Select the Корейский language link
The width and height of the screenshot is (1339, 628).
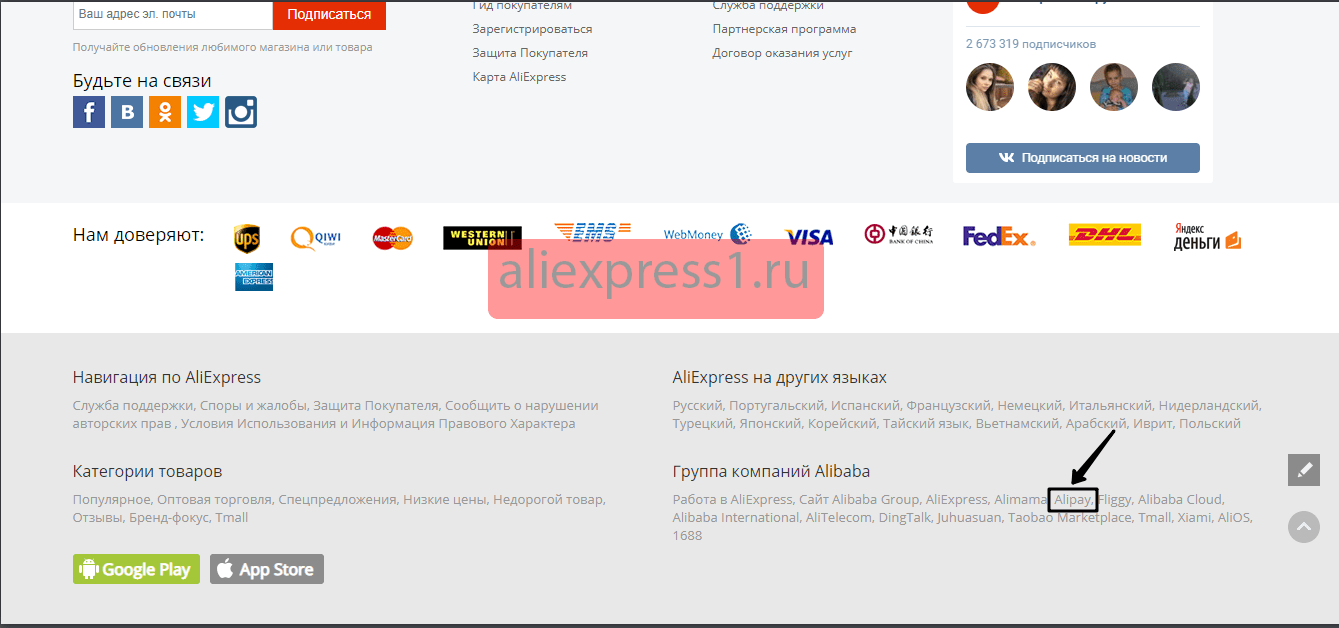point(842,424)
